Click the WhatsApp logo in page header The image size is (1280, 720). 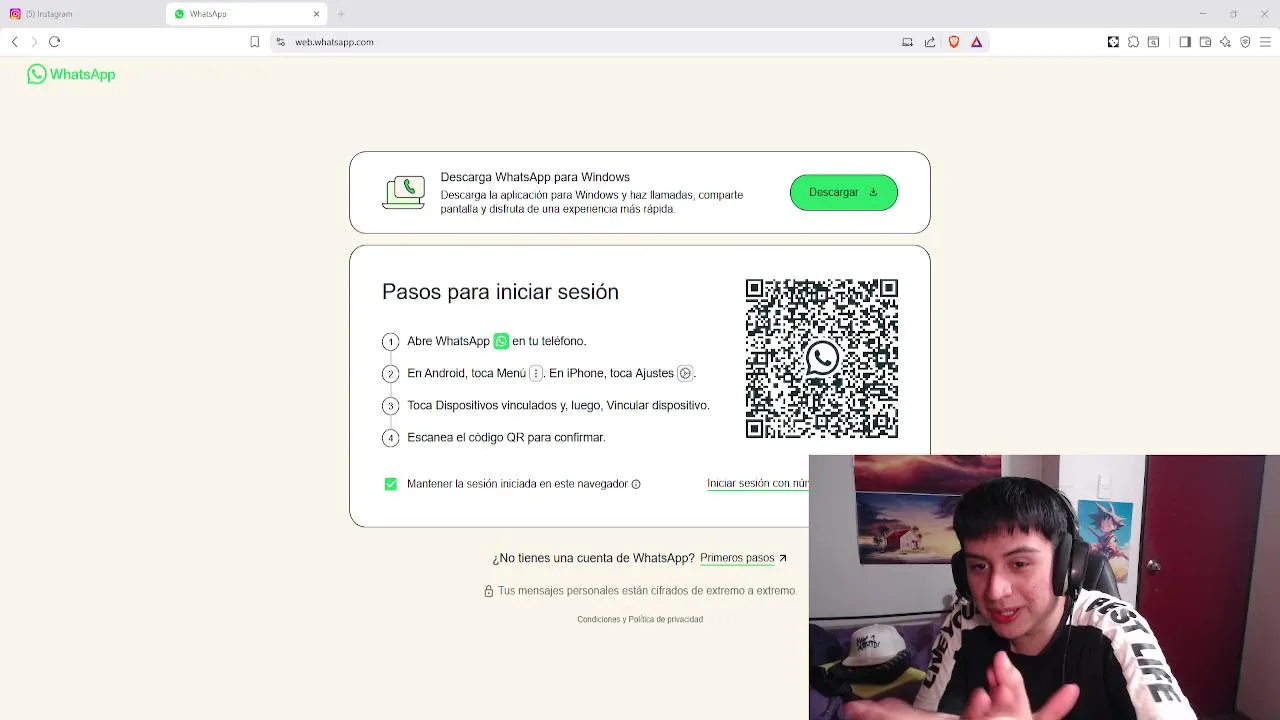coord(71,74)
